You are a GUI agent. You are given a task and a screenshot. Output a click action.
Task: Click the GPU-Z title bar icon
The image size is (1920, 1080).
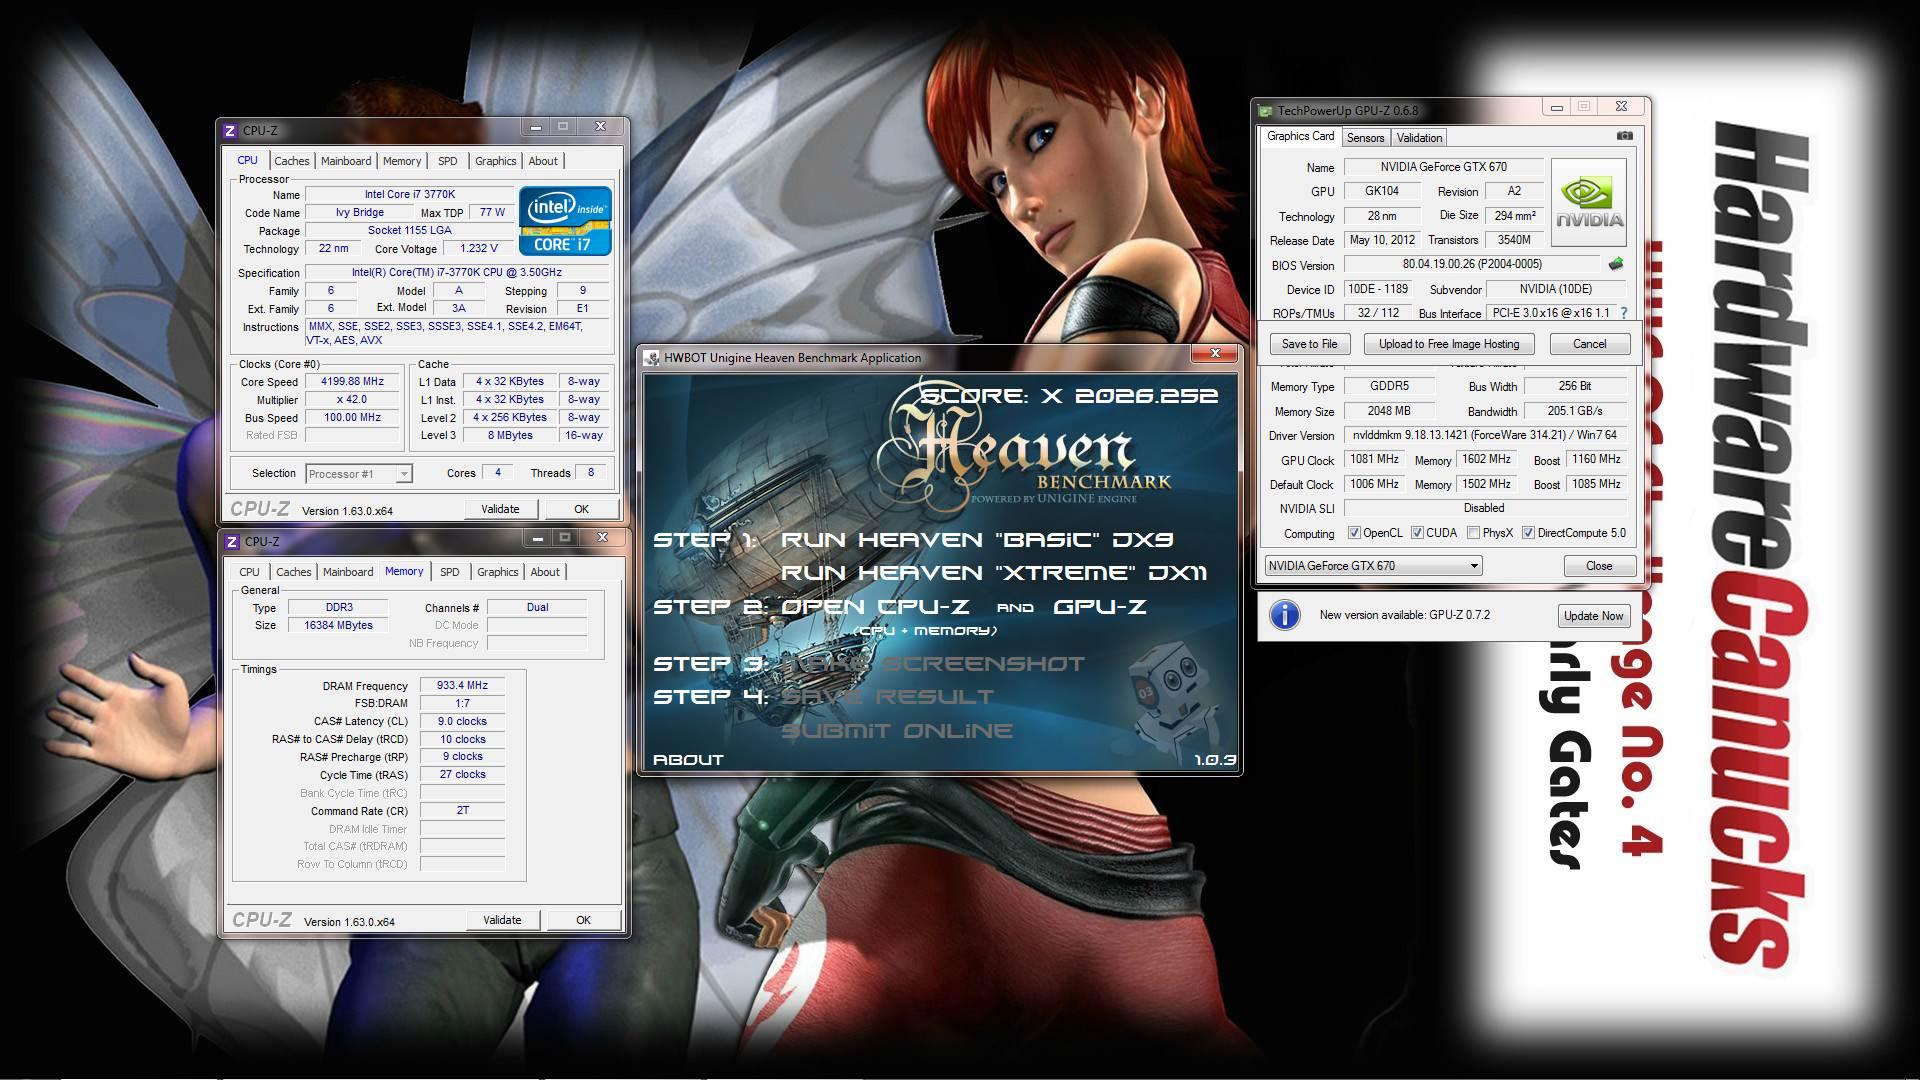click(x=1266, y=111)
